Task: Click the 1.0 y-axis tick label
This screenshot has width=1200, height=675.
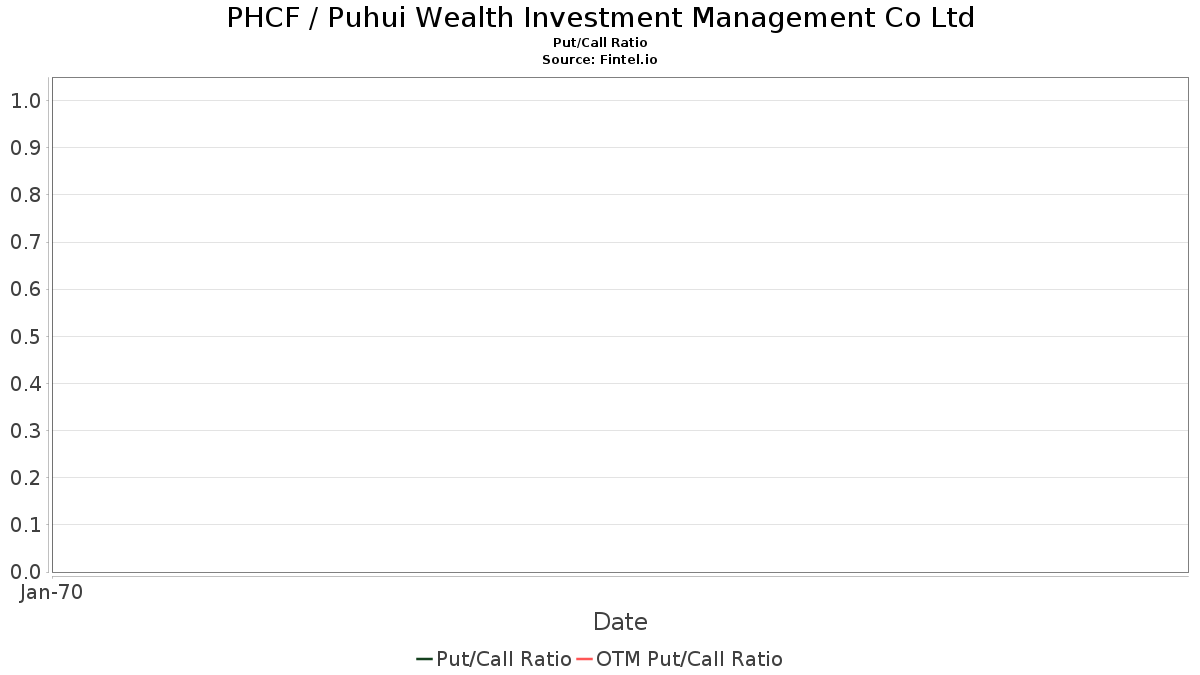Action: pyautogui.click(x=25, y=101)
